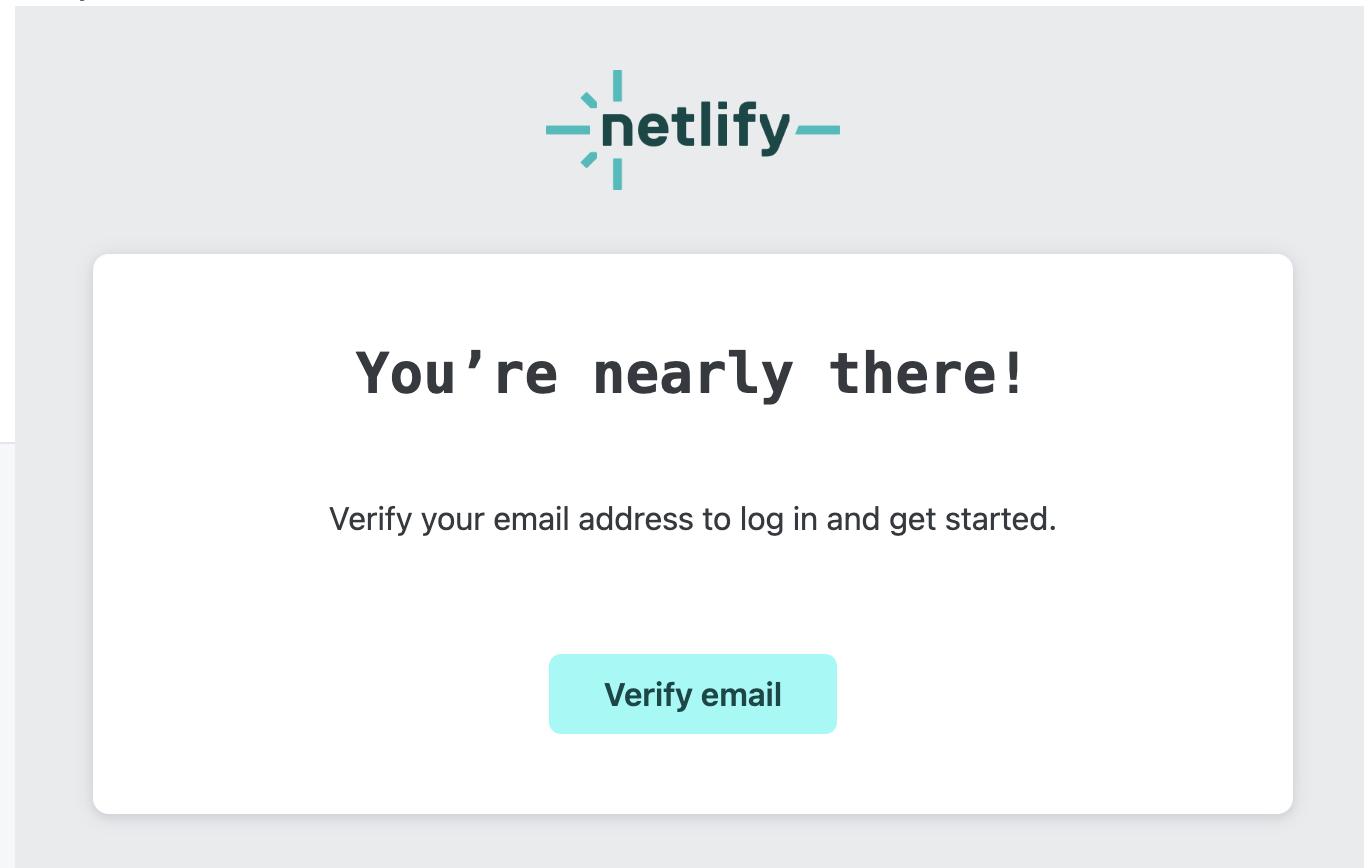Click the gray background below the white card
This screenshot has height=868, width=1364.
coord(692,842)
